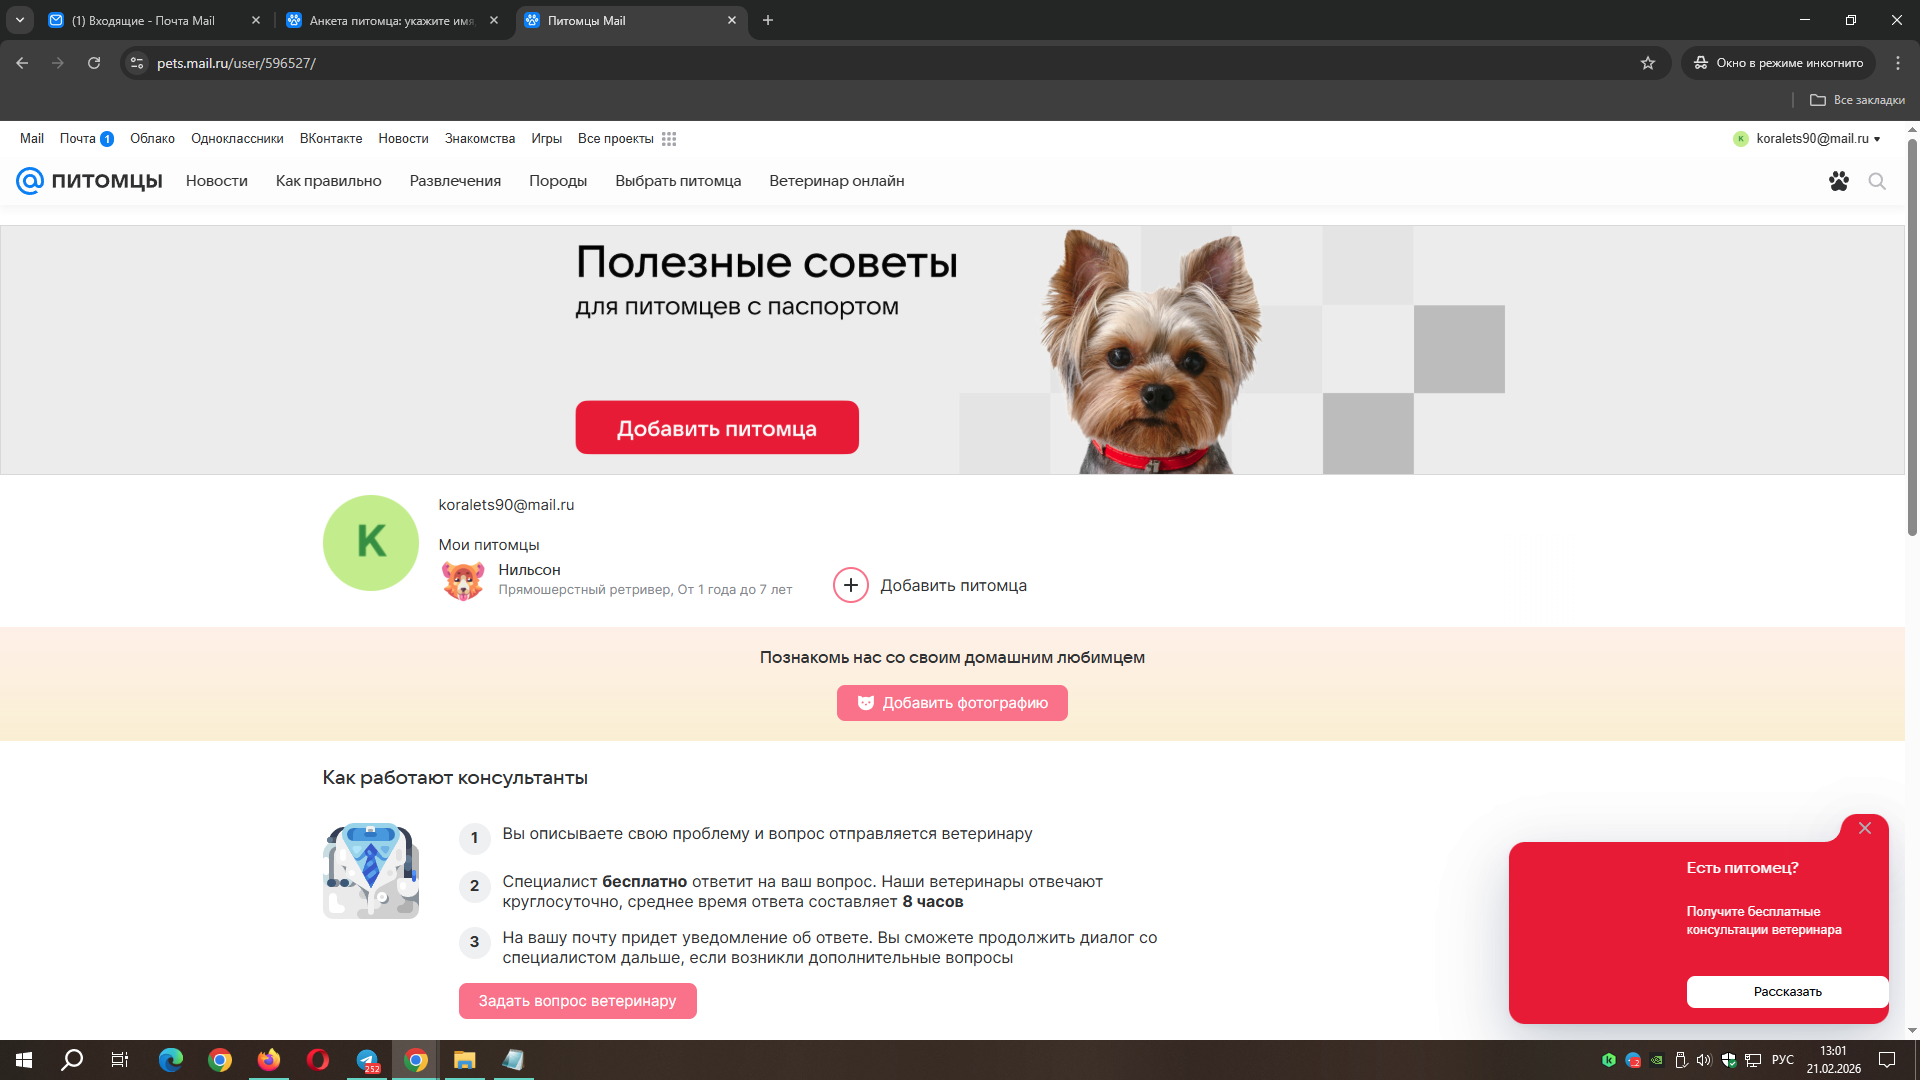The image size is (1920, 1080).
Task: Switch to Анкета питомца tab
Action: (390, 20)
